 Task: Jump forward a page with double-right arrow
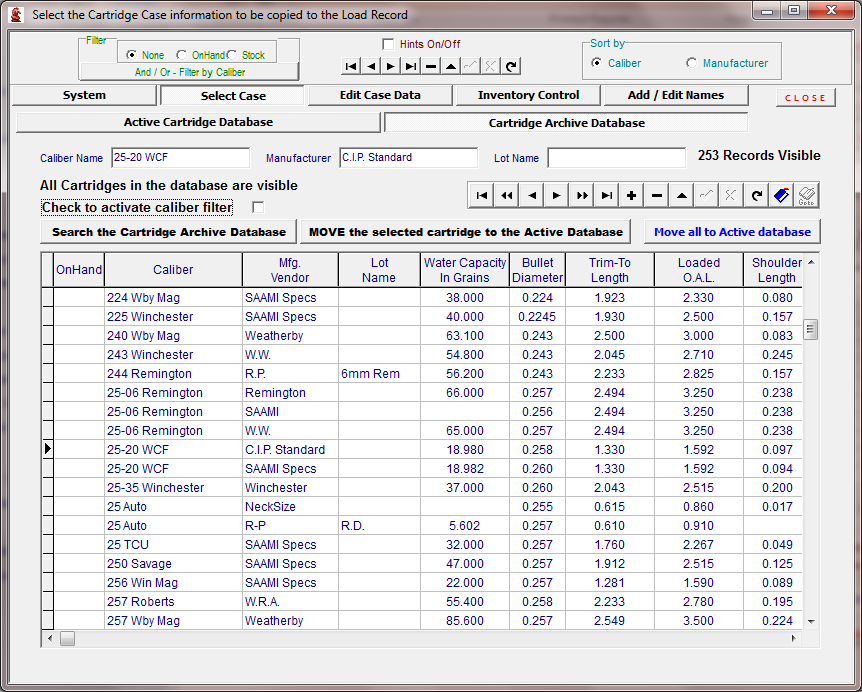(582, 195)
